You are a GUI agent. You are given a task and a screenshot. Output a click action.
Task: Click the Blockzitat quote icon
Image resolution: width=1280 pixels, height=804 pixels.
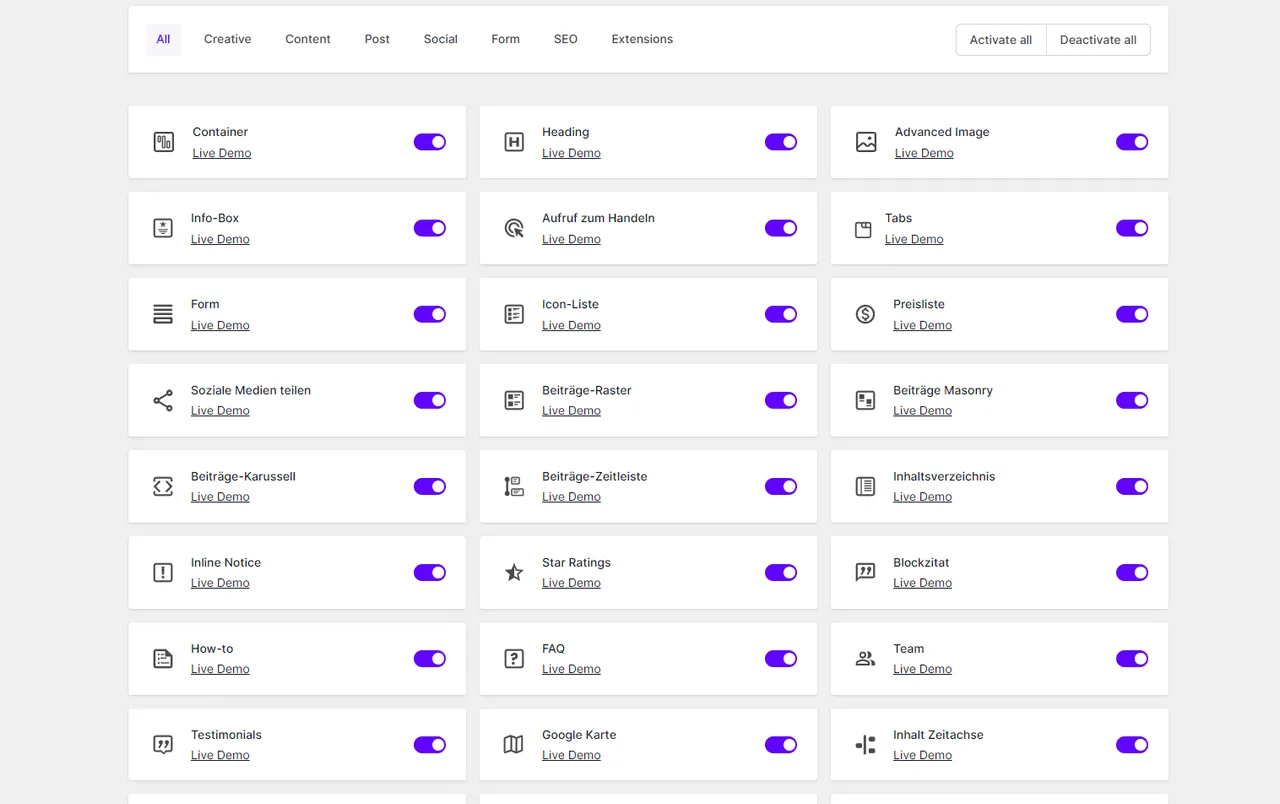point(866,572)
